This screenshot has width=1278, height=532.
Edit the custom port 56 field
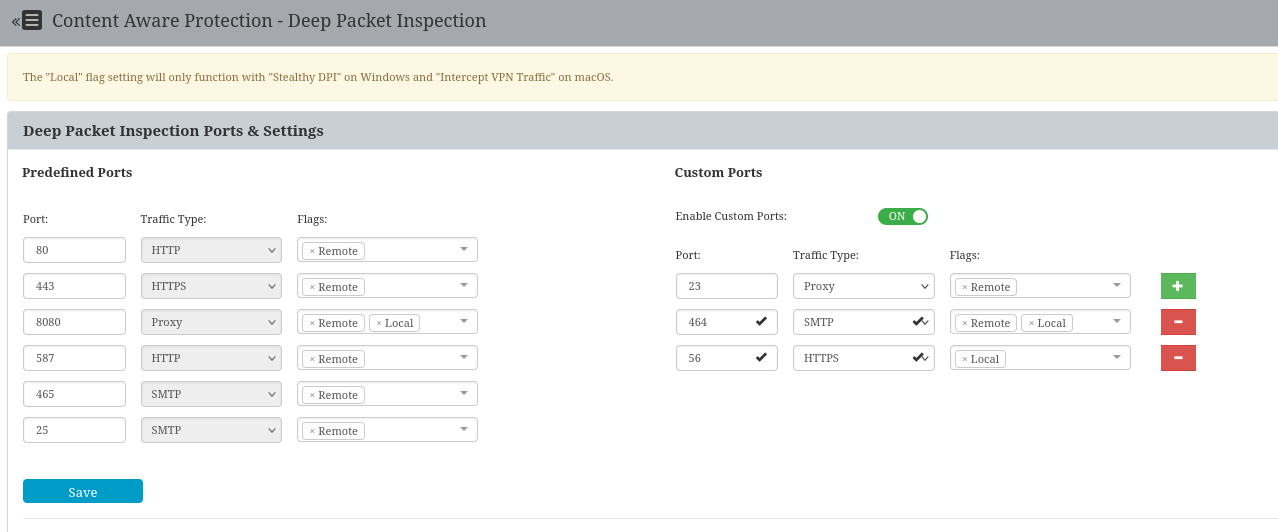point(727,358)
